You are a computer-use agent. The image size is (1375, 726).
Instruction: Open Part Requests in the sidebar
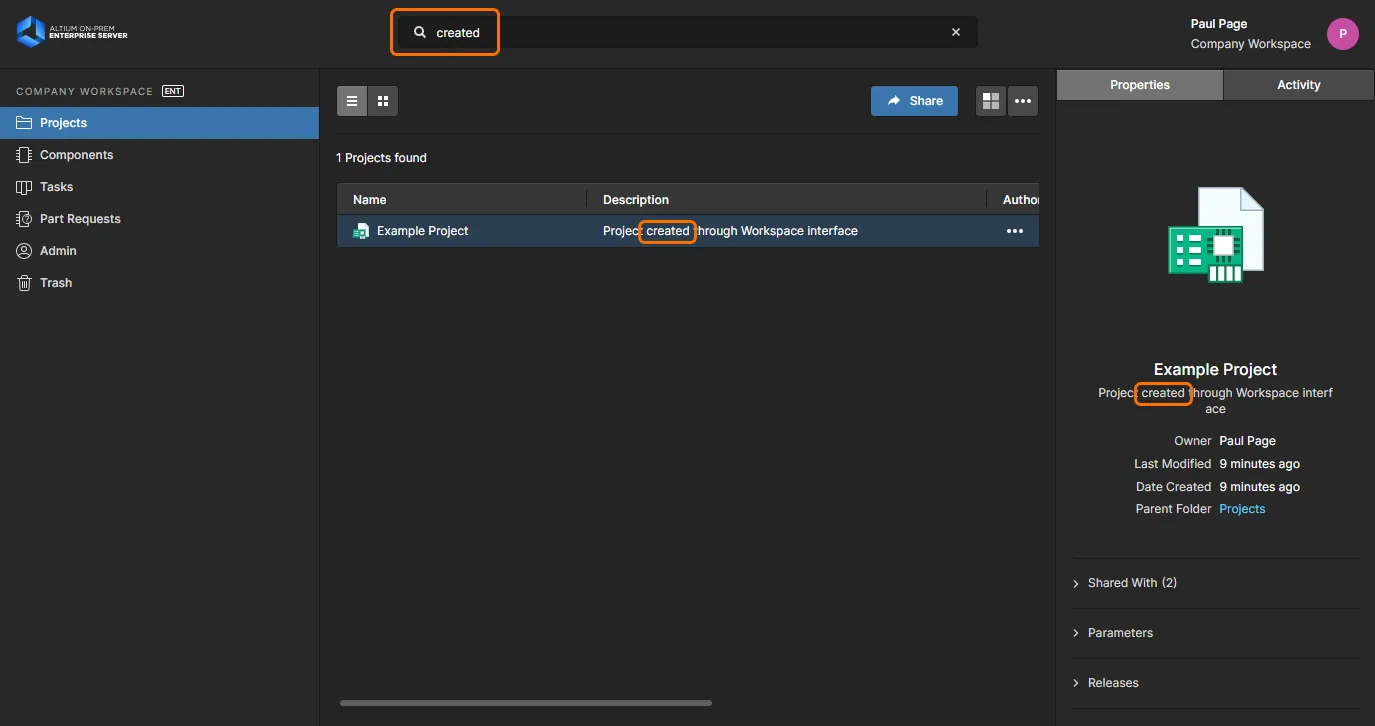[x=160, y=219]
